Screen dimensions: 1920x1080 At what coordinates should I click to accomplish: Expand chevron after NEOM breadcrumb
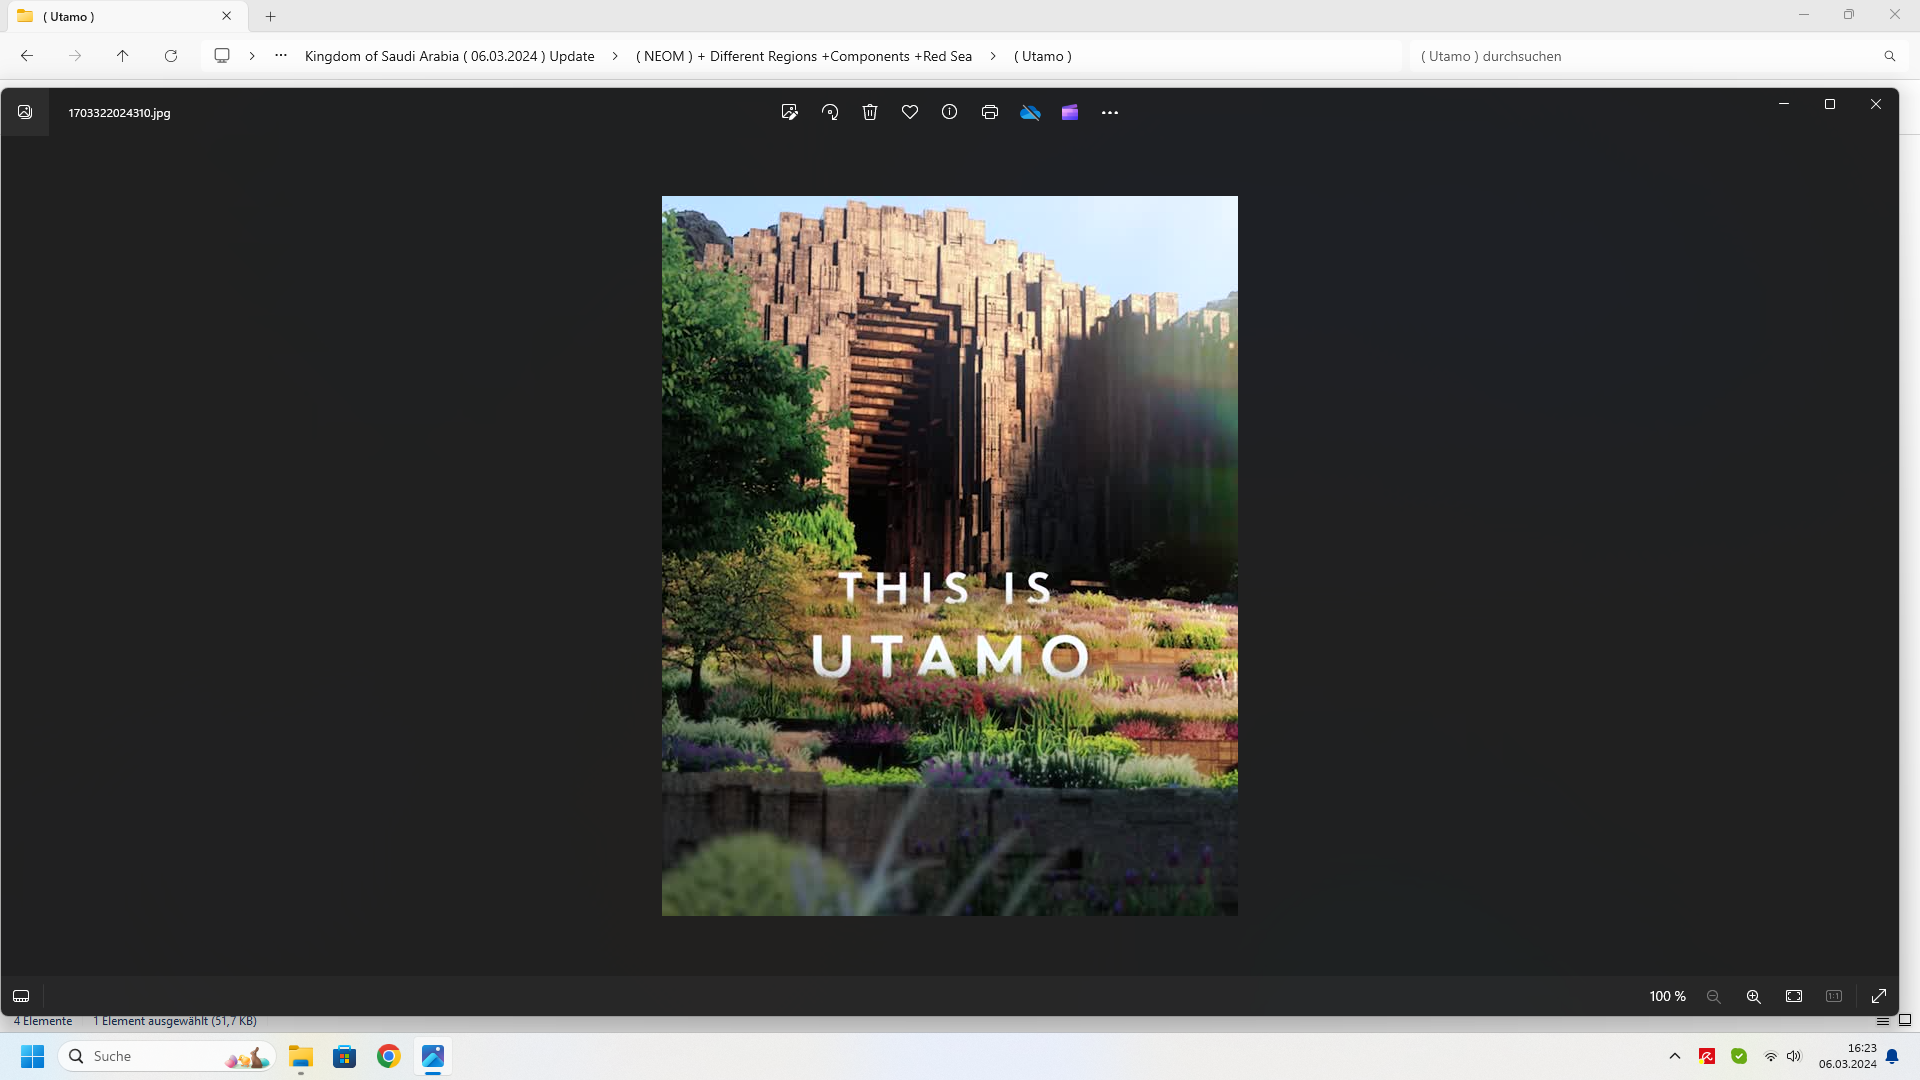tap(993, 56)
